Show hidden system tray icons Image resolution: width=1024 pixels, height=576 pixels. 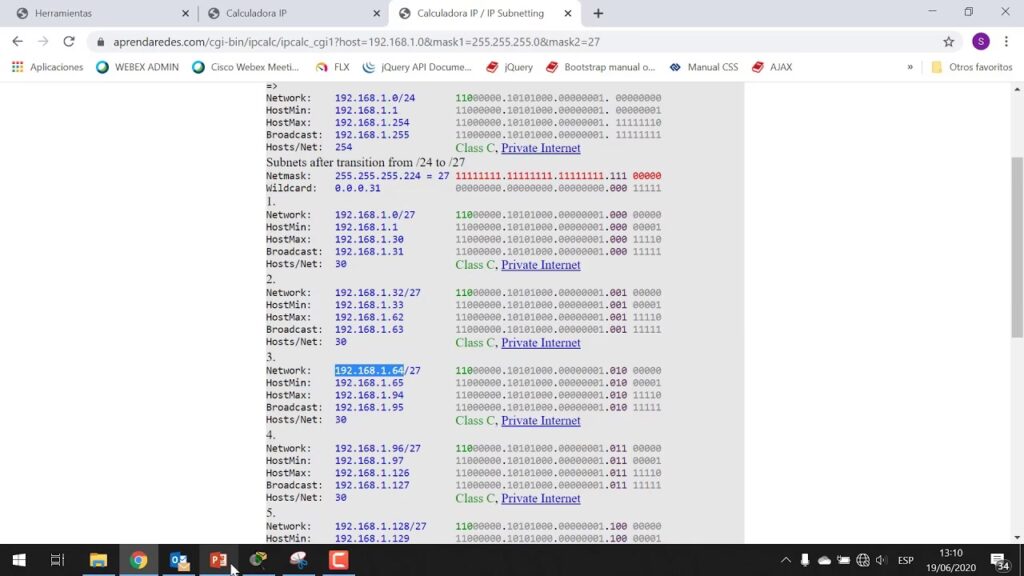click(786, 560)
